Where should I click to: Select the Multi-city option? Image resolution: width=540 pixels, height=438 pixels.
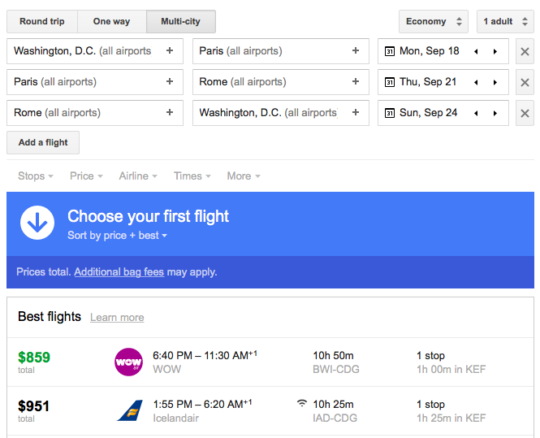pyautogui.click(x=181, y=21)
